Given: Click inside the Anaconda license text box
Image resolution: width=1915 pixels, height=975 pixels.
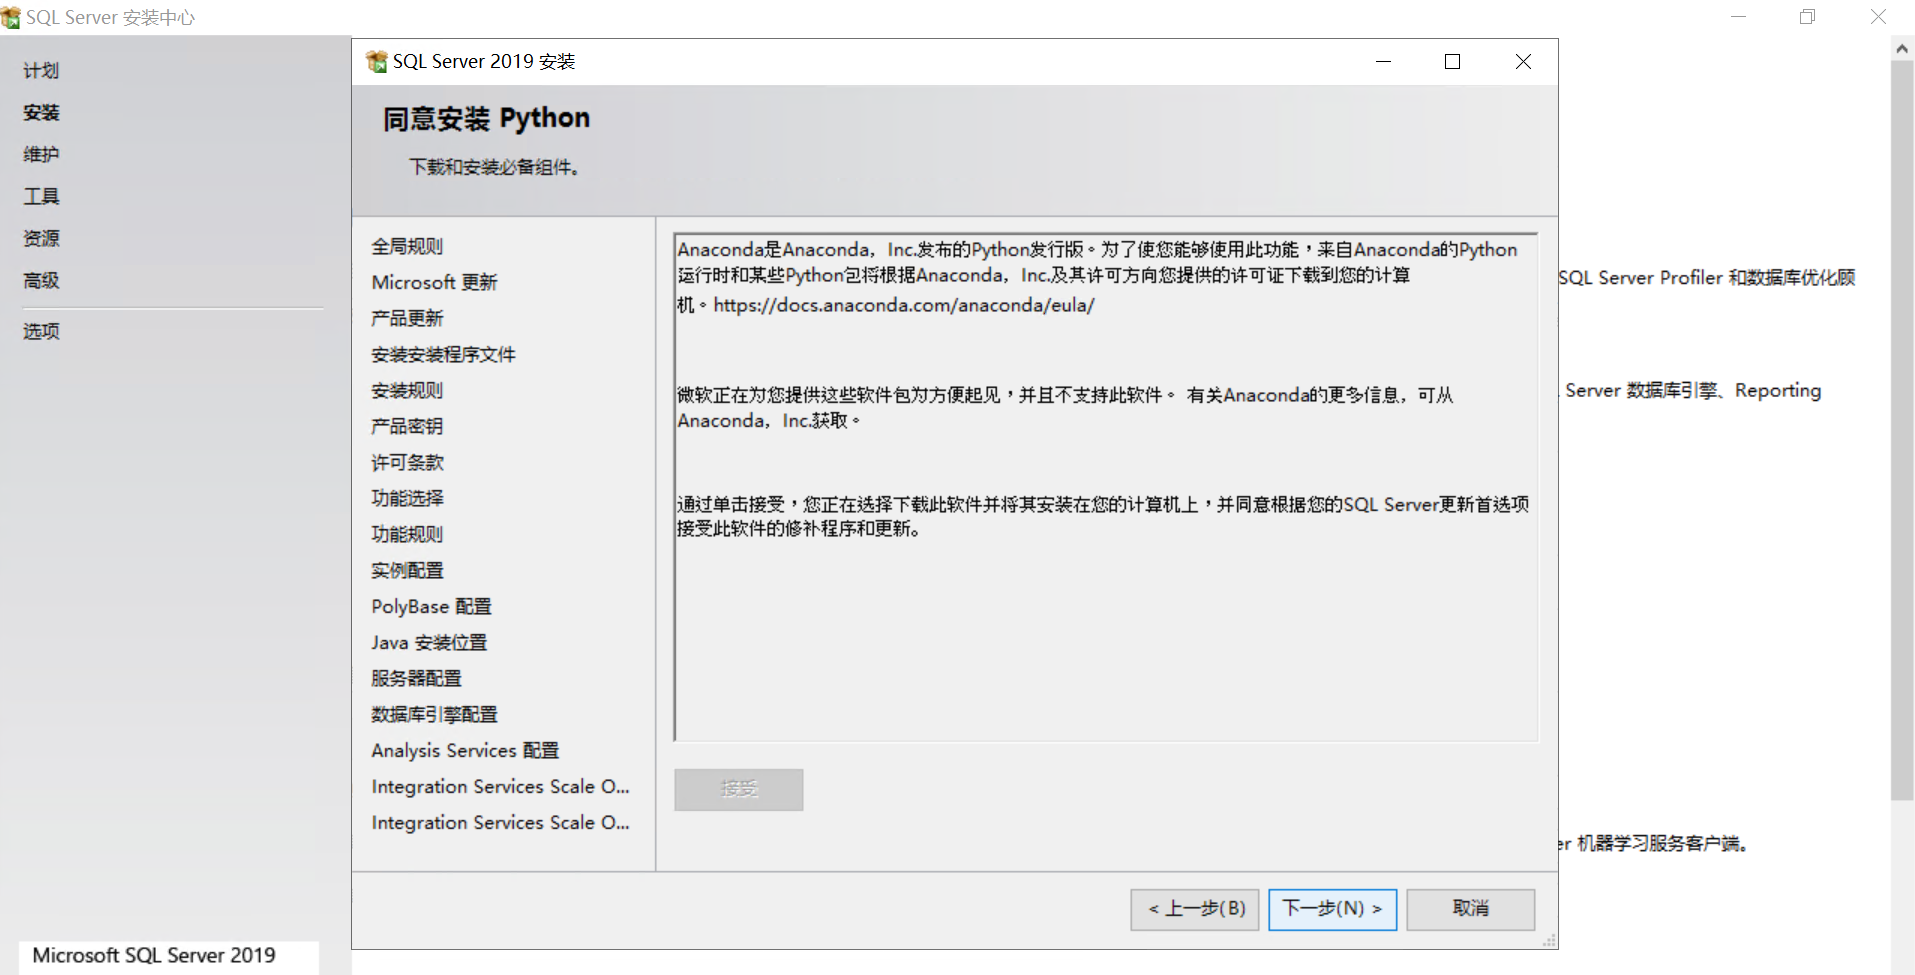Looking at the screenshot, I should [x=1106, y=487].
